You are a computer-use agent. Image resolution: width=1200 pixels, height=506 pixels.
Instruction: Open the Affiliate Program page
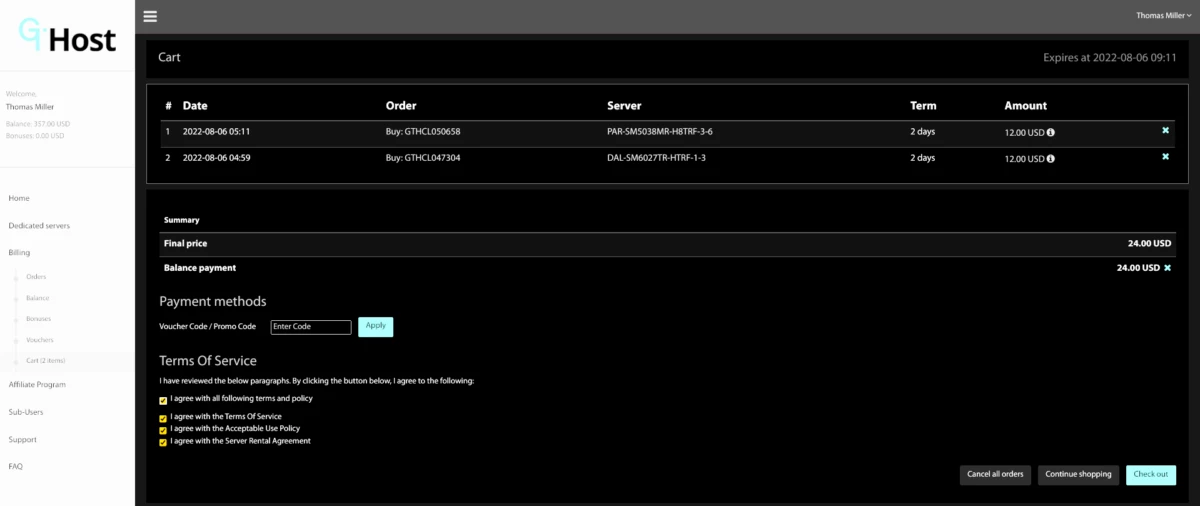pyautogui.click(x=37, y=384)
